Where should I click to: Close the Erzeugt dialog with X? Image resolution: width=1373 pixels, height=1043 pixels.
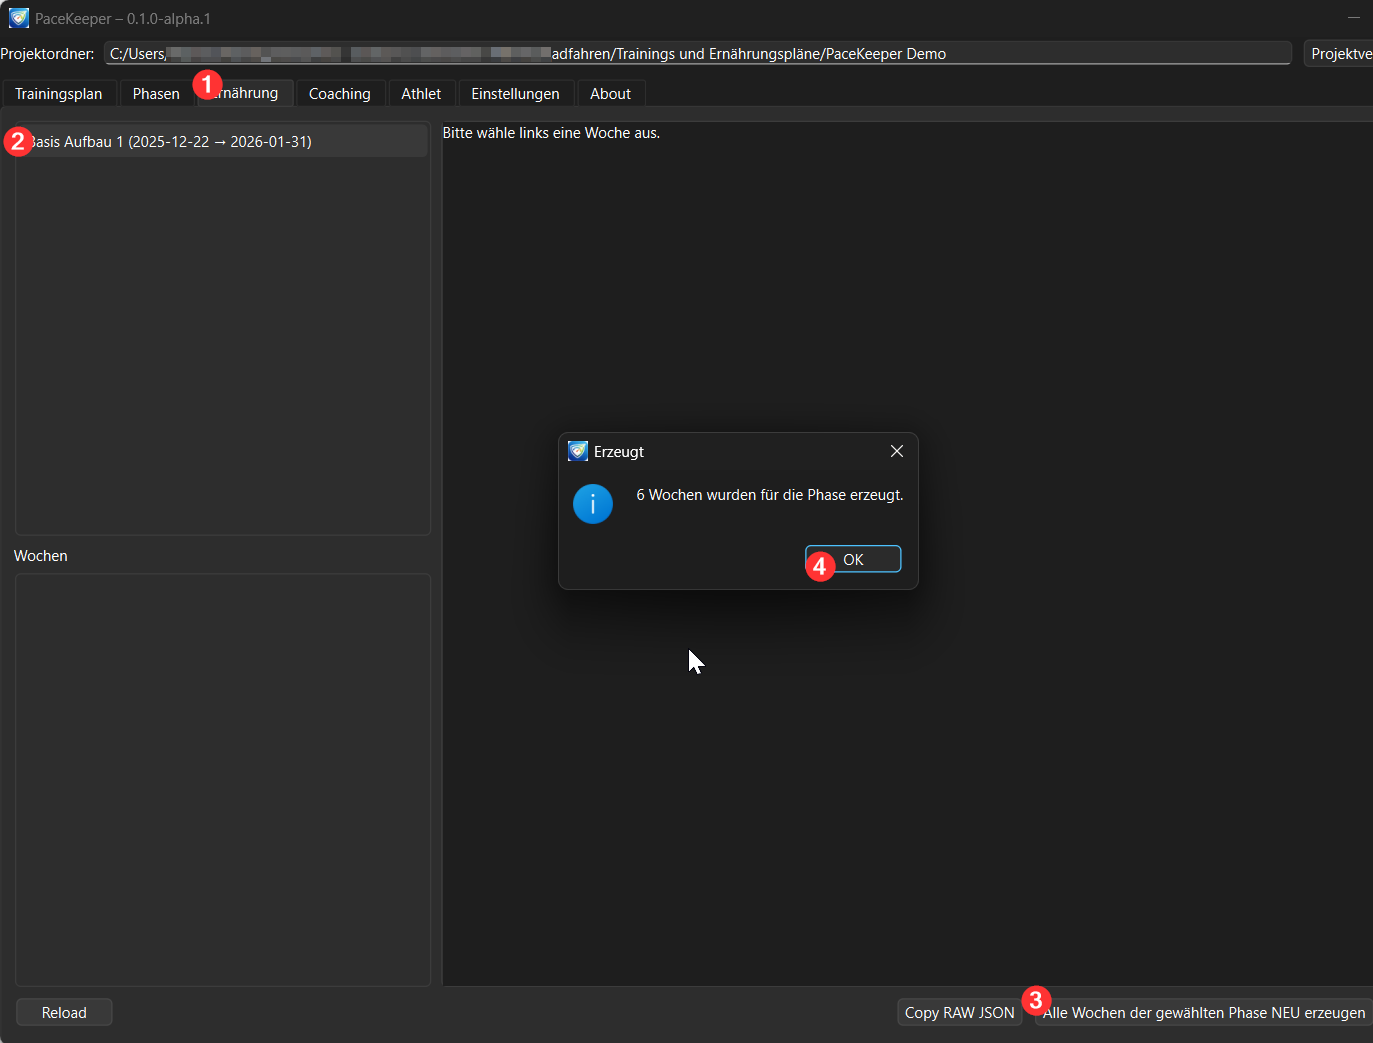896,451
